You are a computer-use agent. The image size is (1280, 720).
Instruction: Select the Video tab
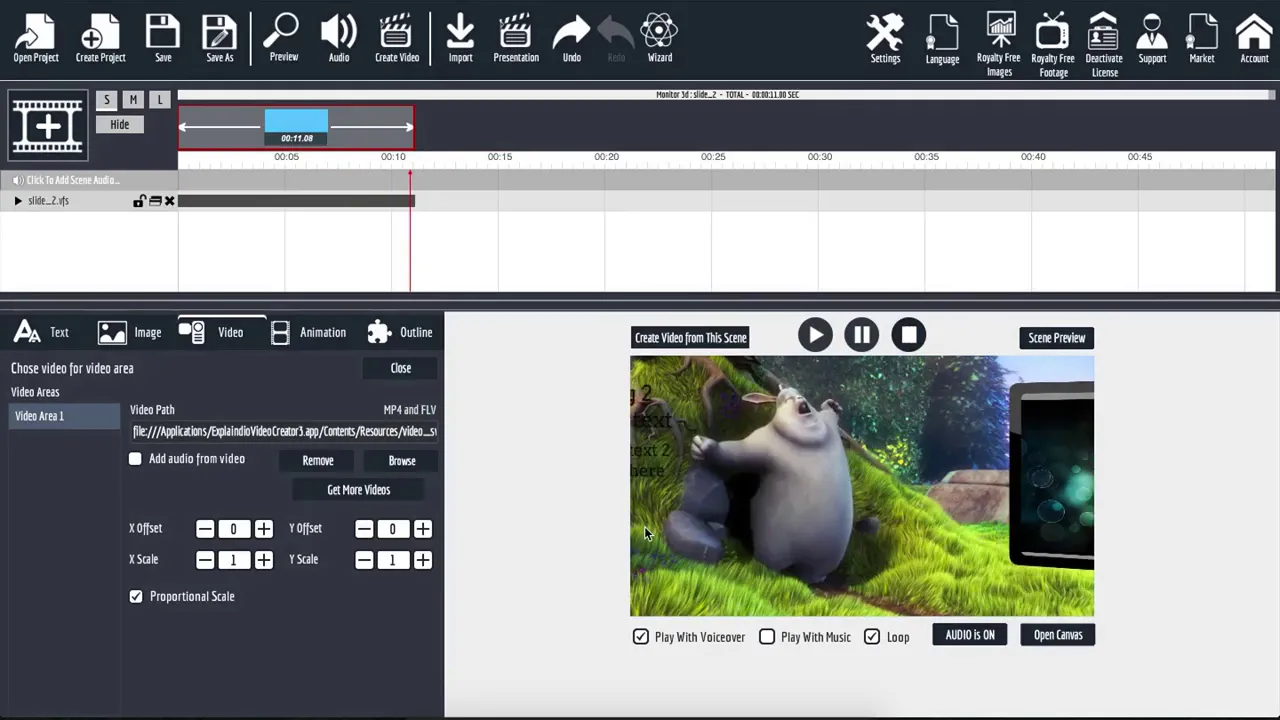222,332
